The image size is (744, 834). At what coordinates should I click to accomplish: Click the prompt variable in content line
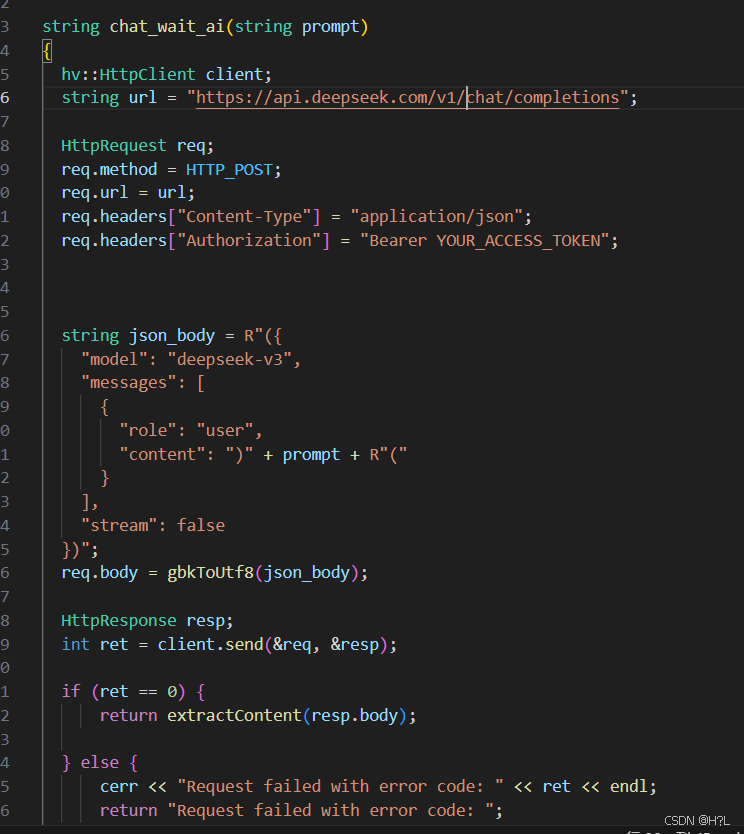311,455
